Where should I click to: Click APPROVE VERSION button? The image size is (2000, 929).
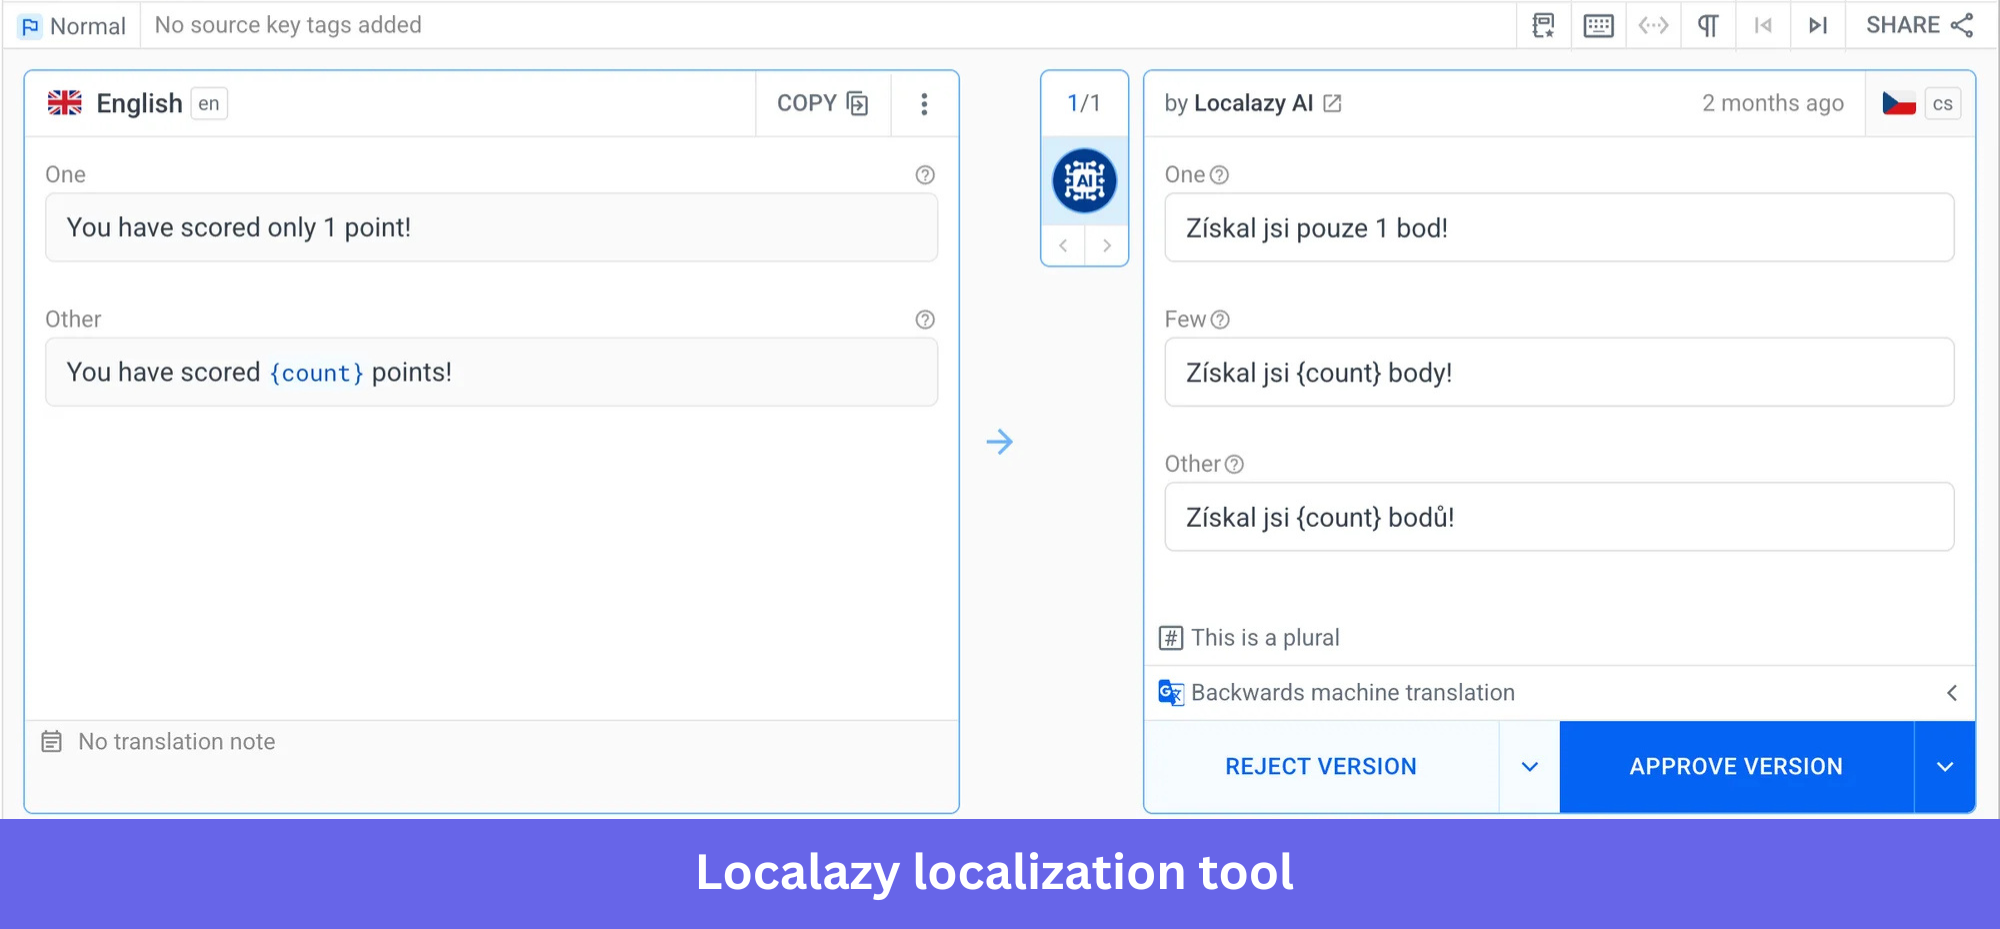pos(1736,766)
